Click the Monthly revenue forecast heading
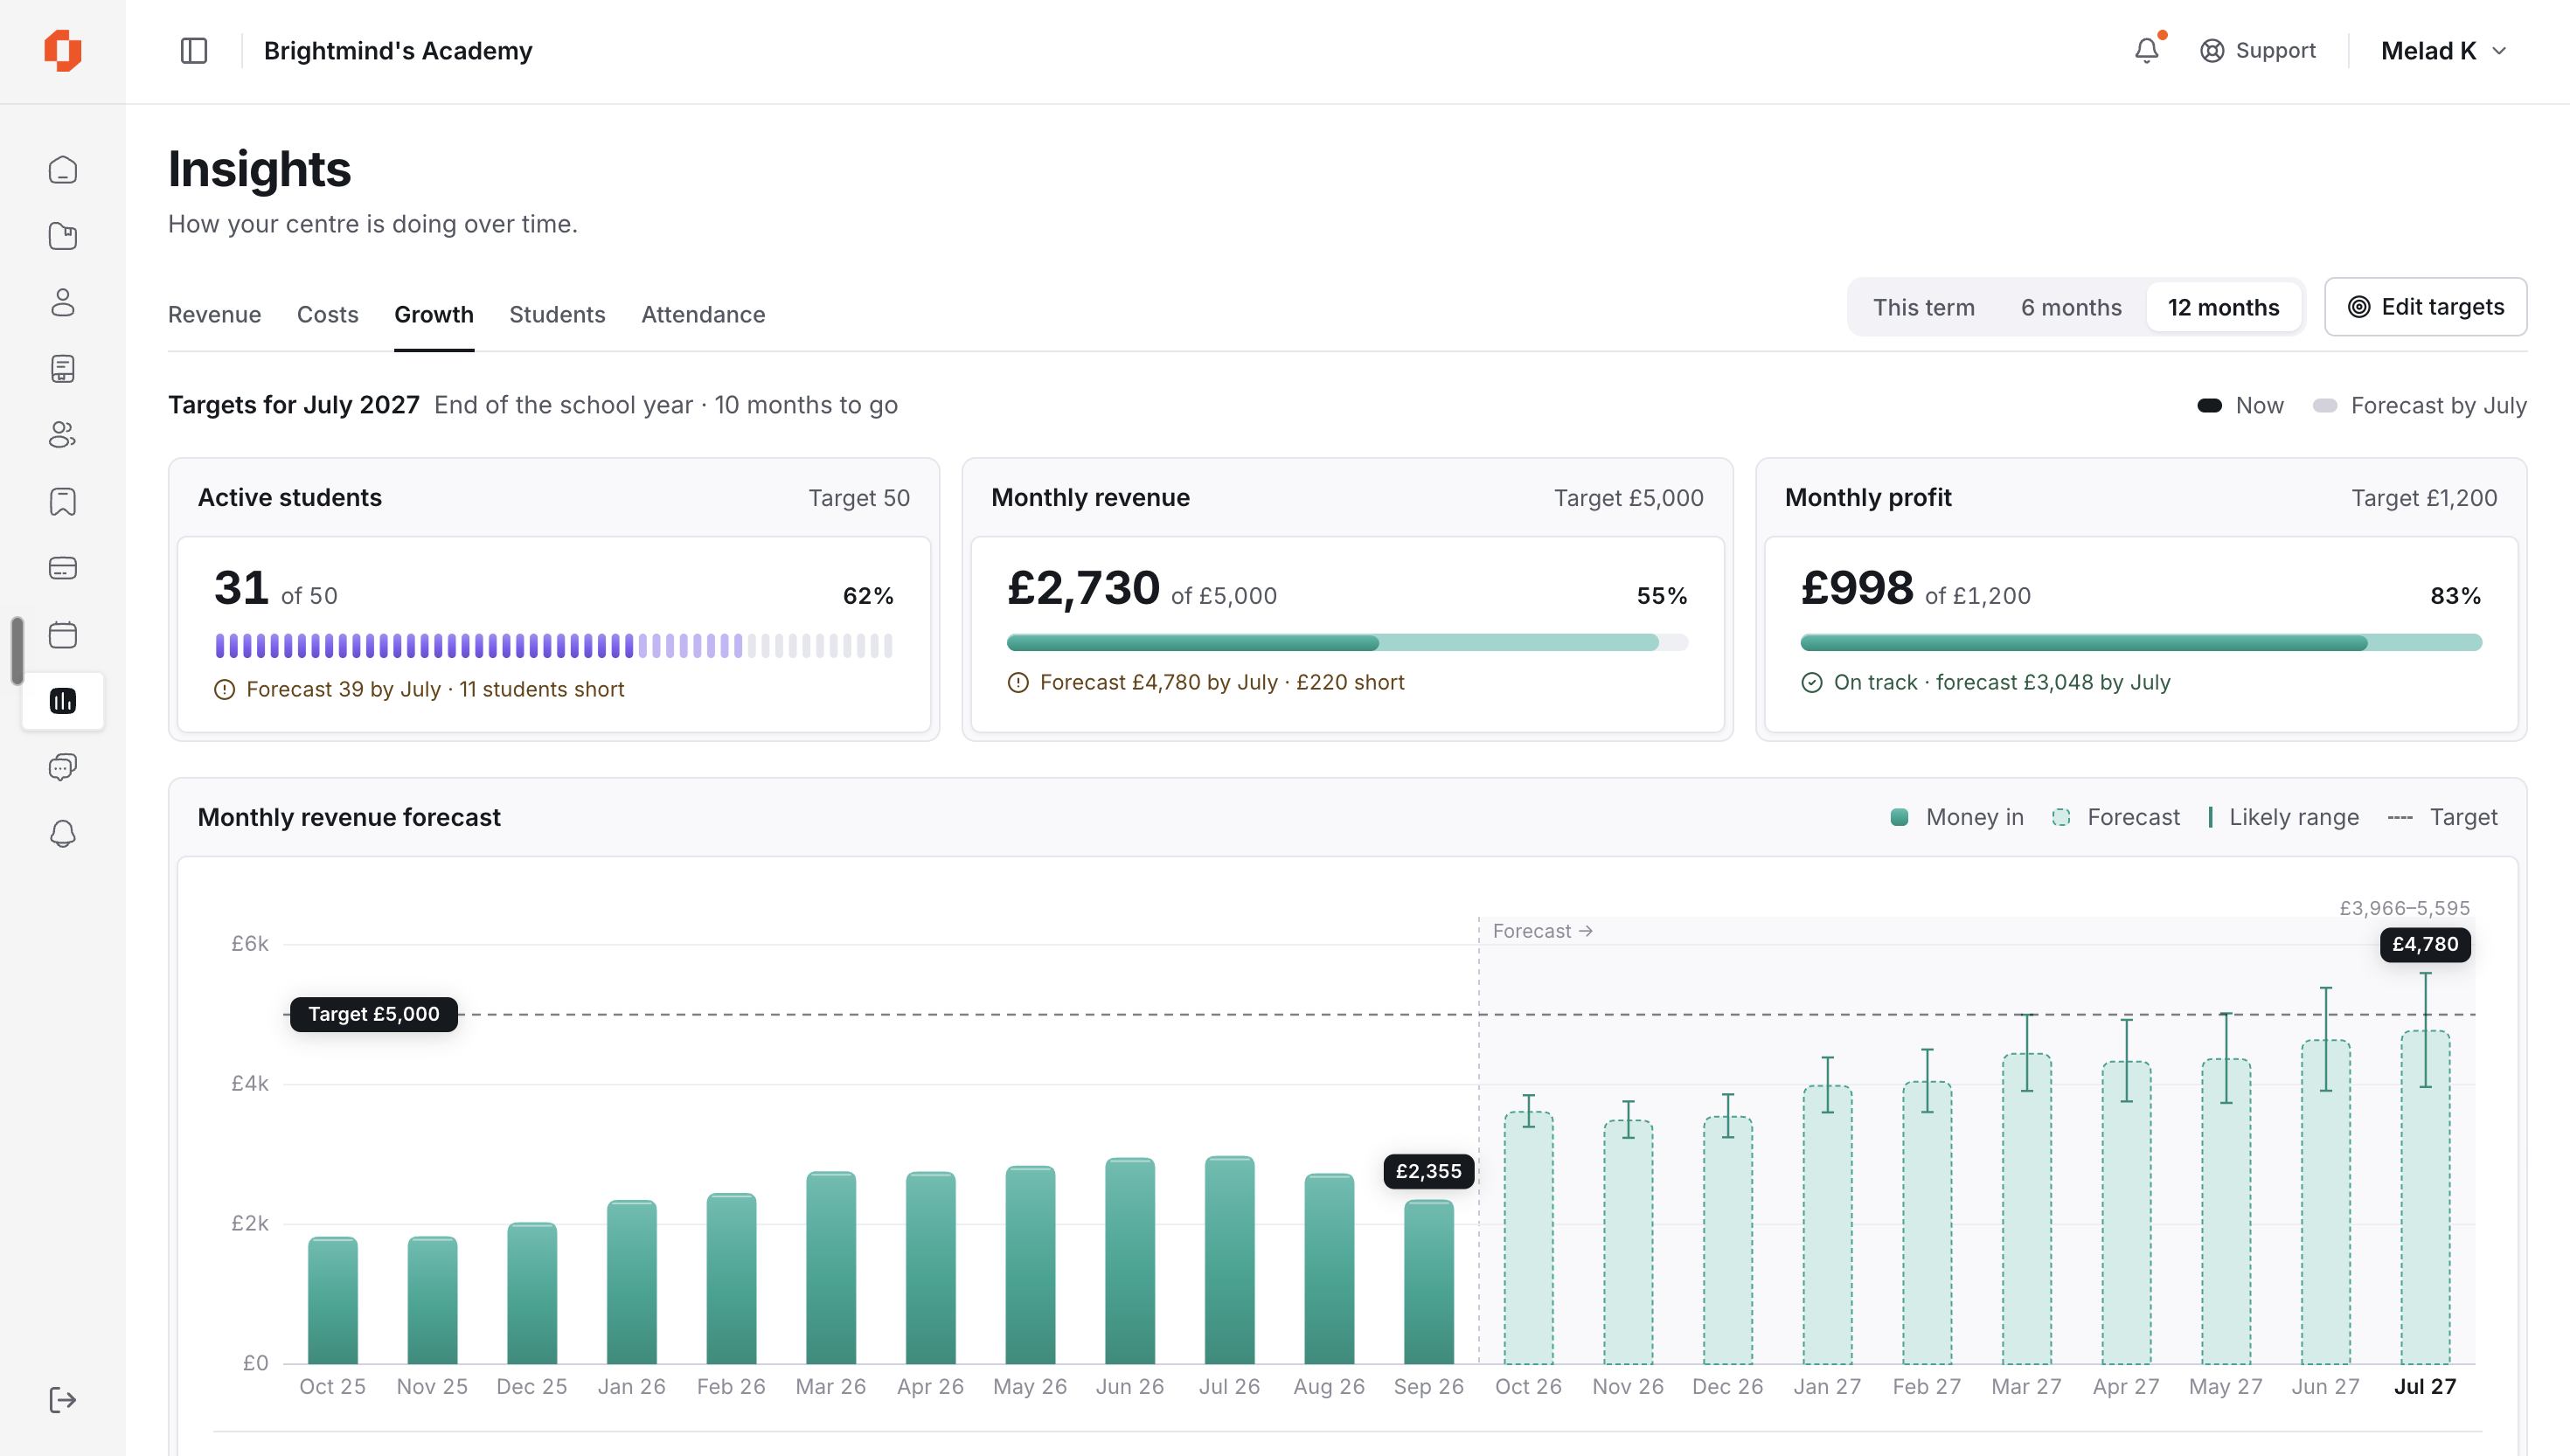Viewport: 2570px width, 1456px height. click(349, 817)
